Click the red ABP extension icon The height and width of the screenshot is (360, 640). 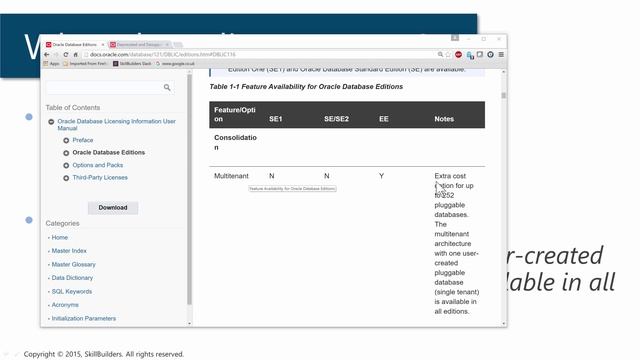458,54
